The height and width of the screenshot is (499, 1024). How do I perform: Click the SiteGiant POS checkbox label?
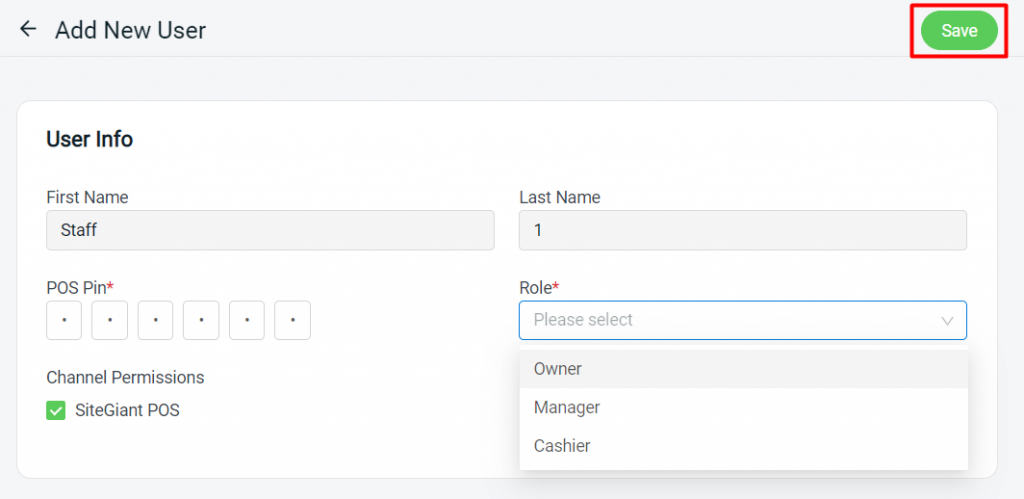coord(127,411)
